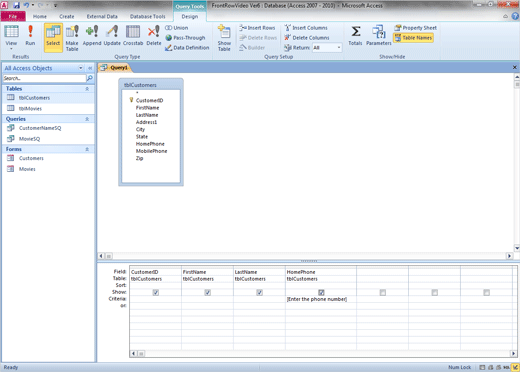This screenshot has height=372, width=520.
Task: Uncheck Show for FirstName column
Action: (207, 292)
